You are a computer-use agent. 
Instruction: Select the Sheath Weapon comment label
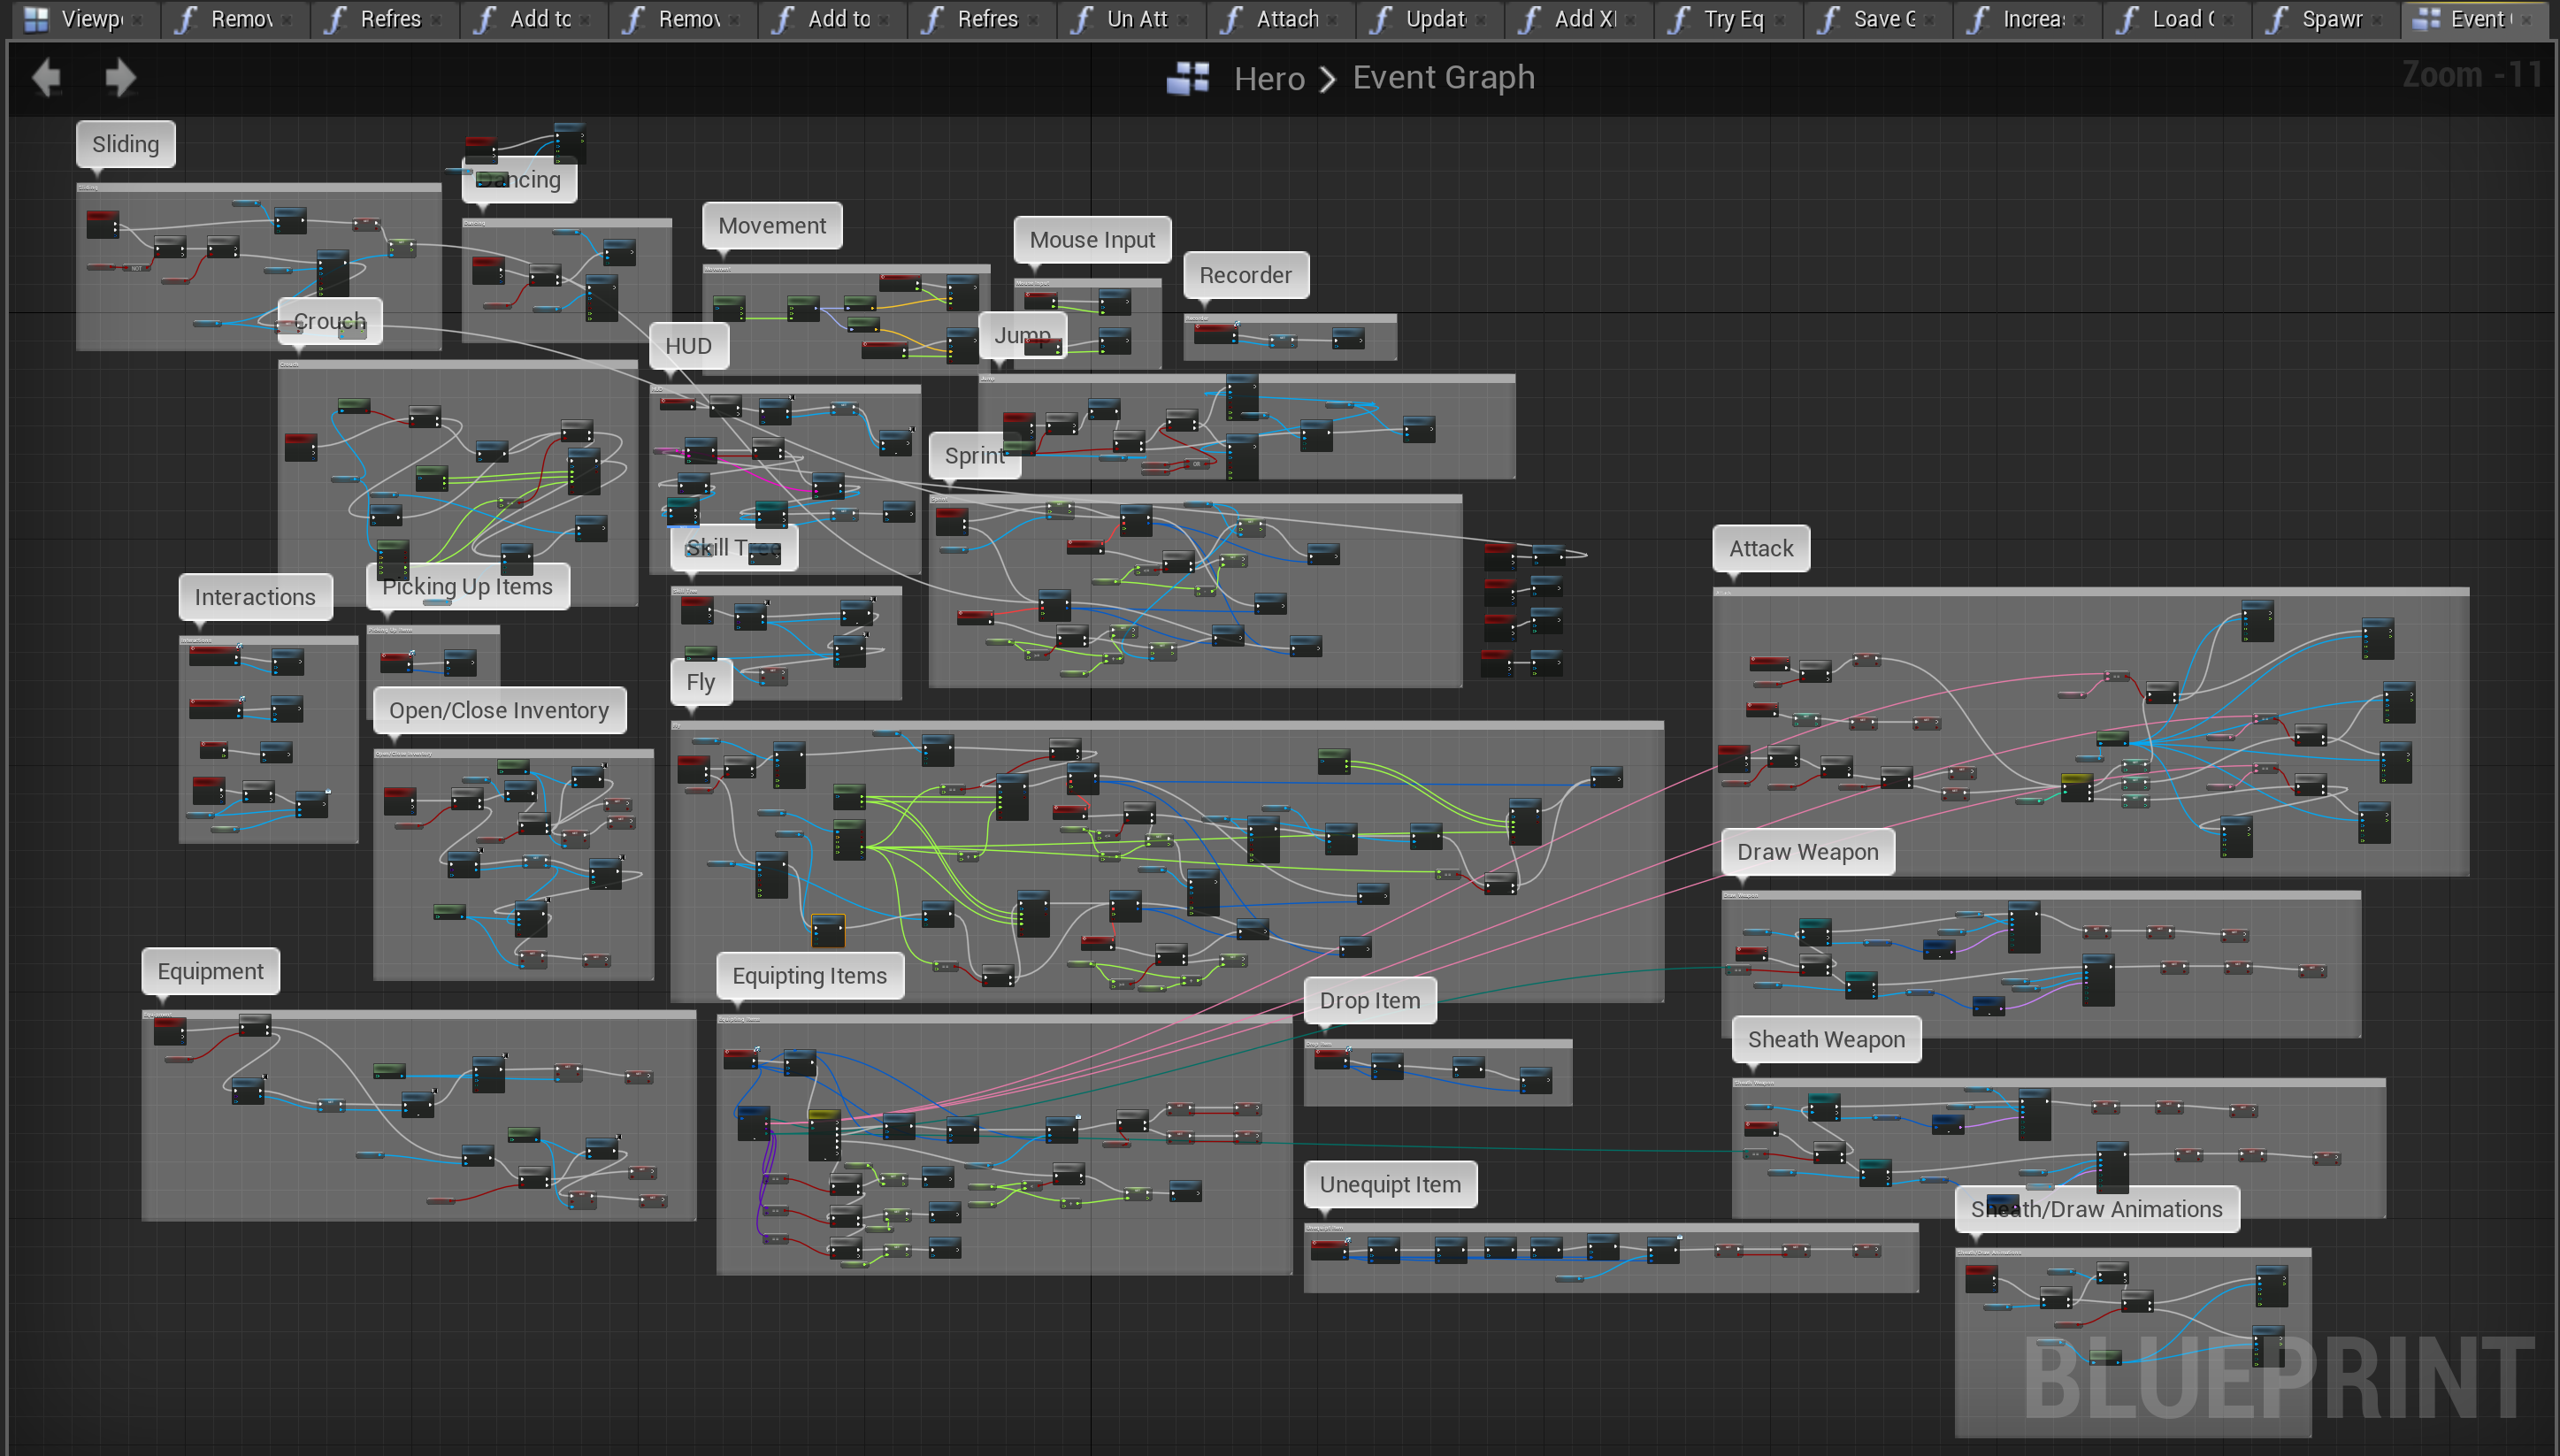tap(1826, 1040)
